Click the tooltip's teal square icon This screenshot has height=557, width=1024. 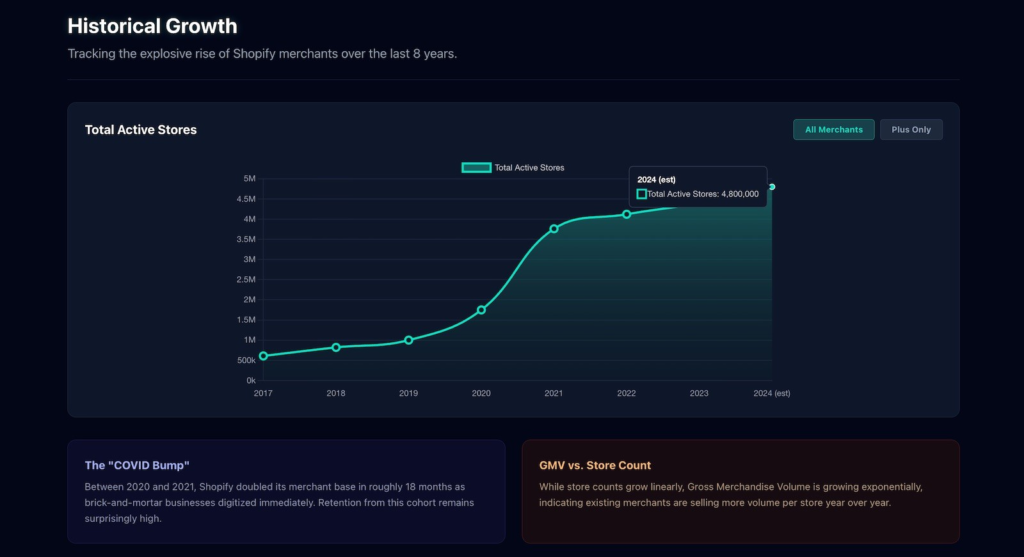[642, 194]
